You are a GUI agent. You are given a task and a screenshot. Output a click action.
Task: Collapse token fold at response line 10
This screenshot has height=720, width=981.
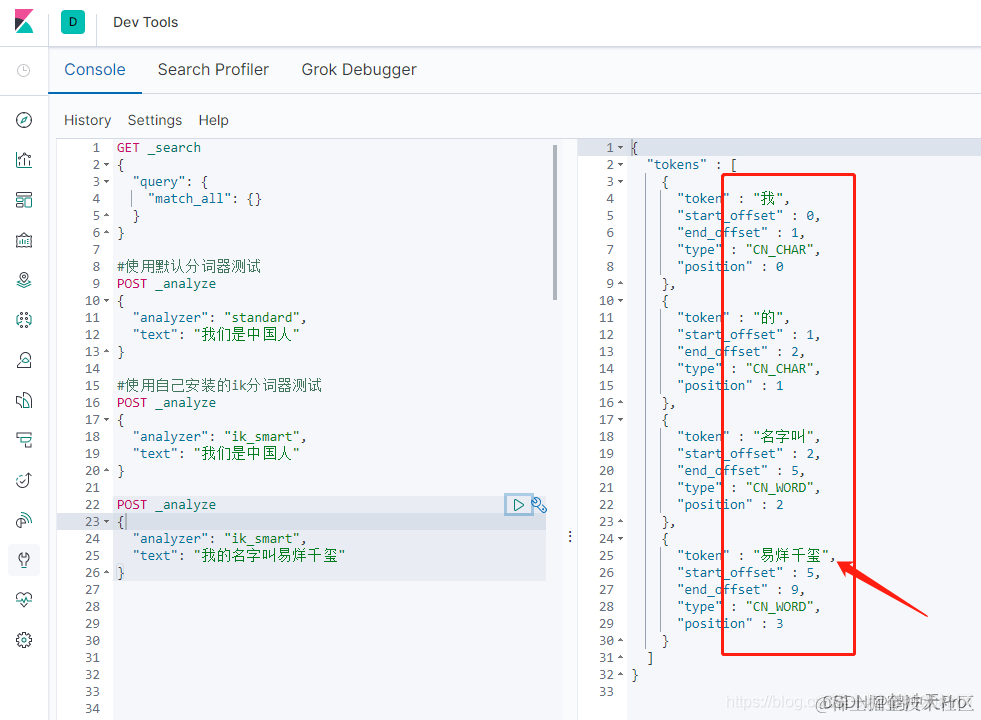[621, 301]
